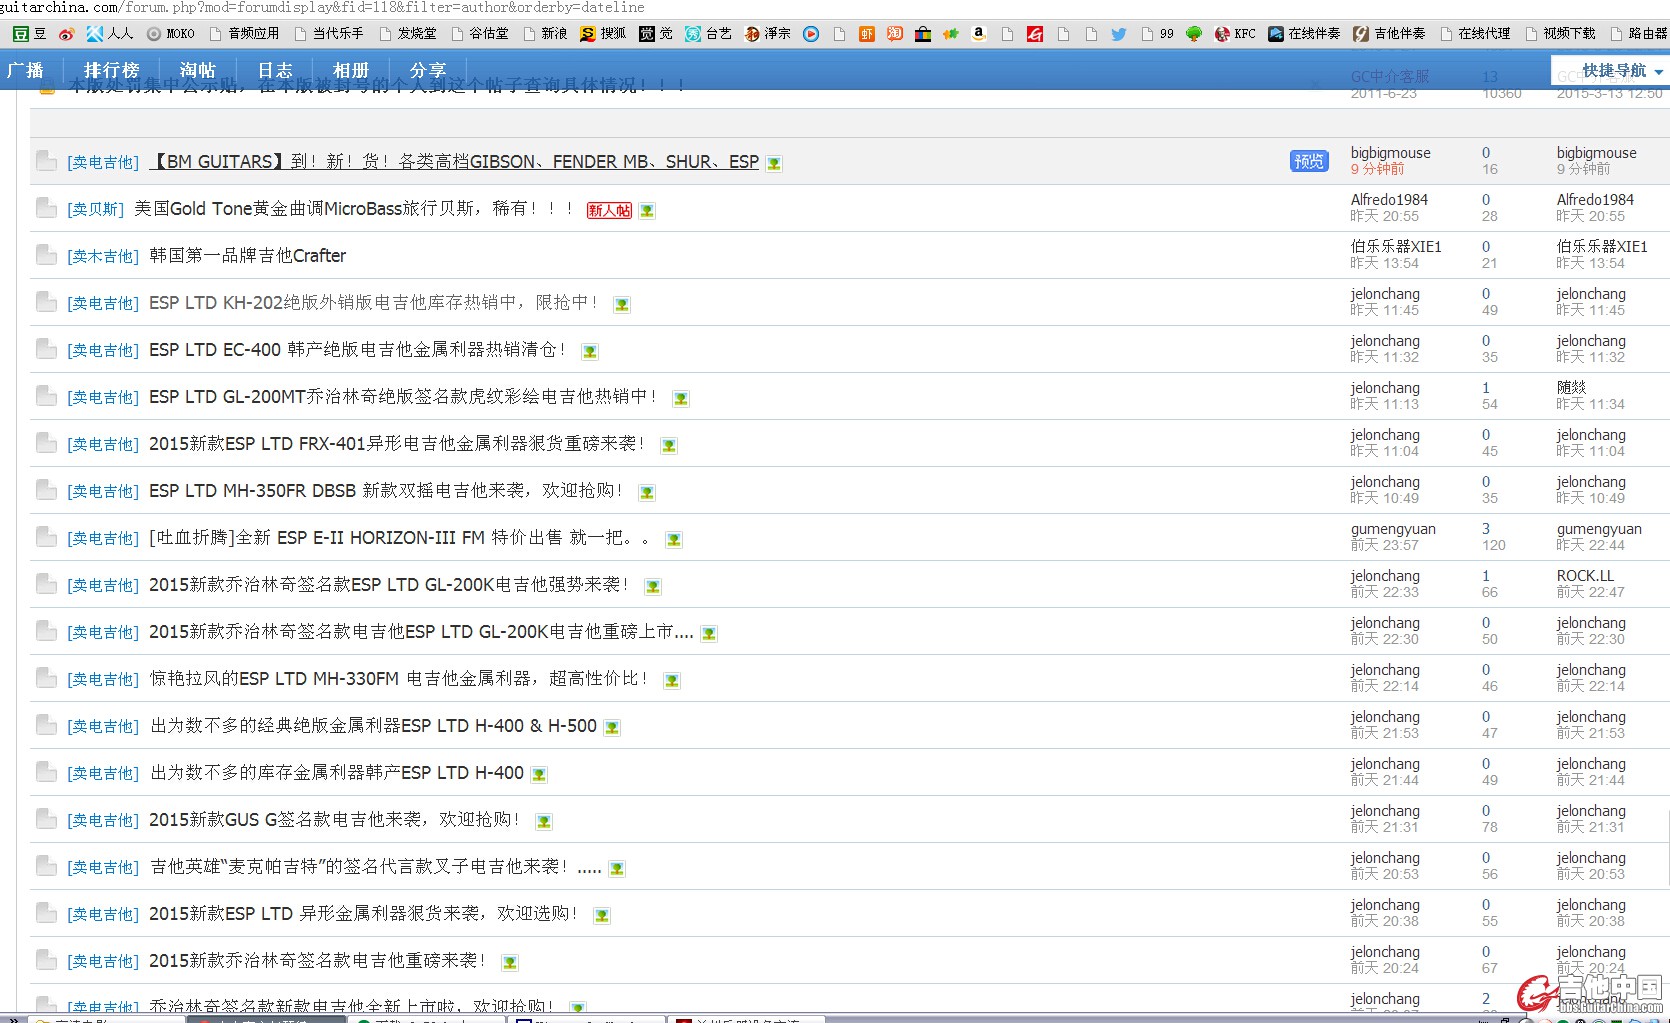Click image icon after GUS G thread

pos(544,822)
